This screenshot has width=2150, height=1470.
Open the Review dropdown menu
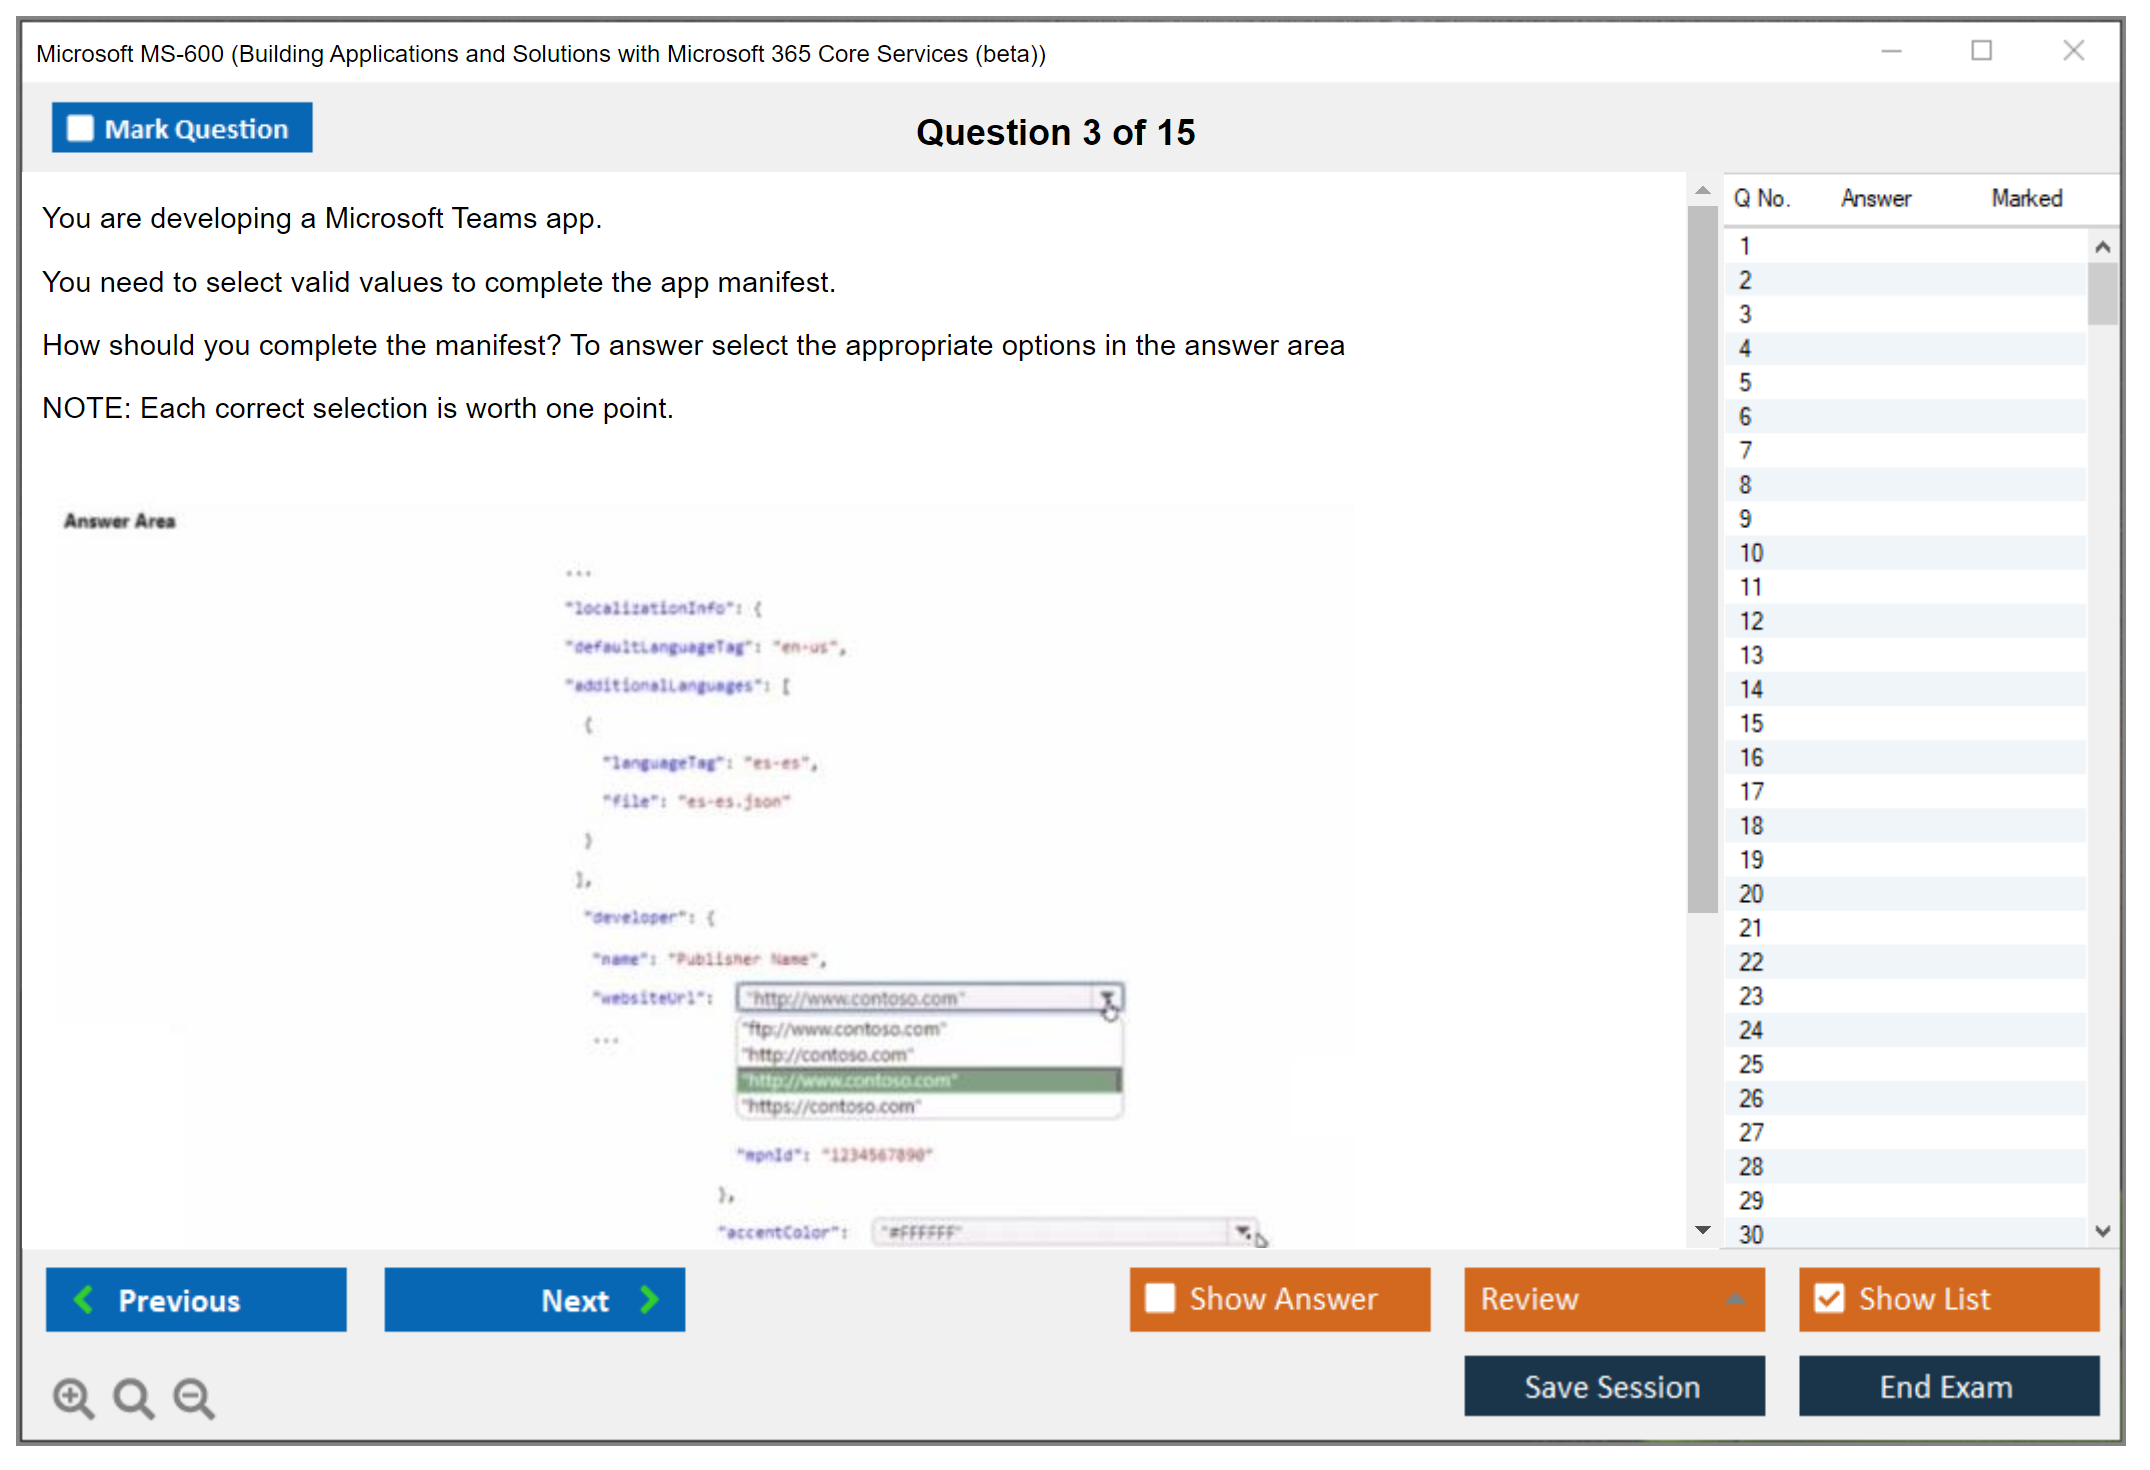[1735, 1299]
